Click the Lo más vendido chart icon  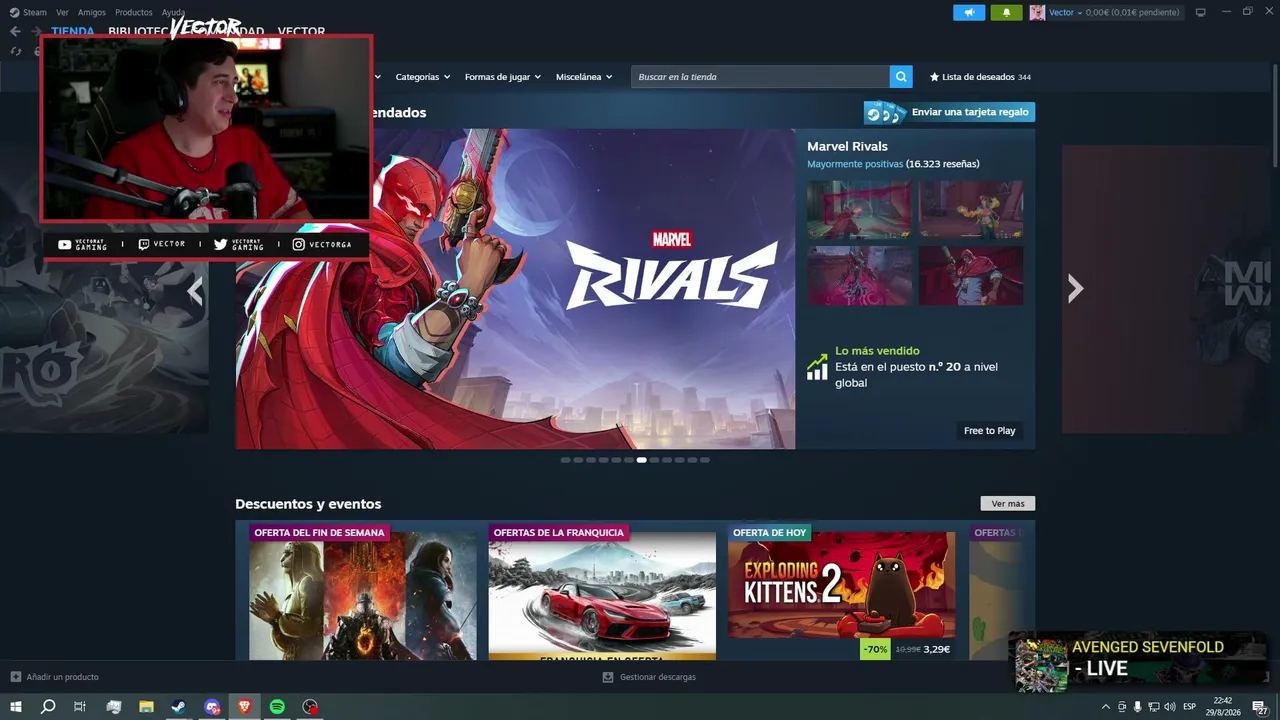click(x=817, y=367)
